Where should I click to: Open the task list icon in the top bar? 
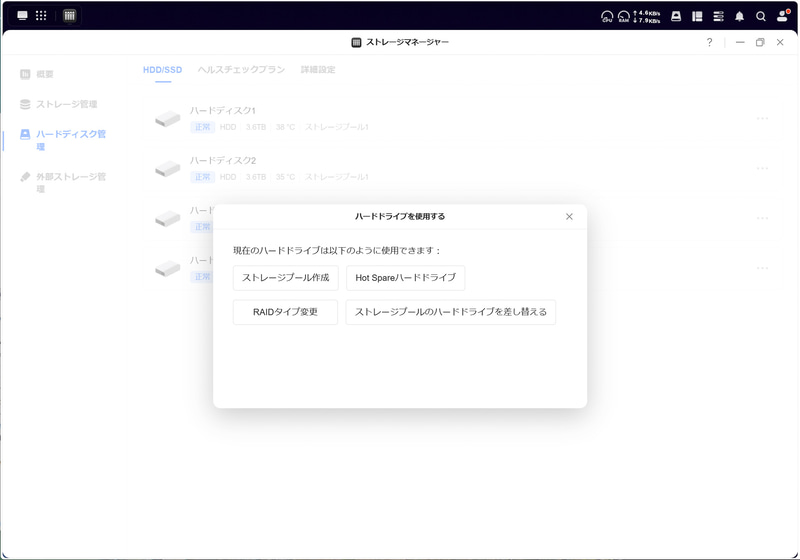coord(718,16)
